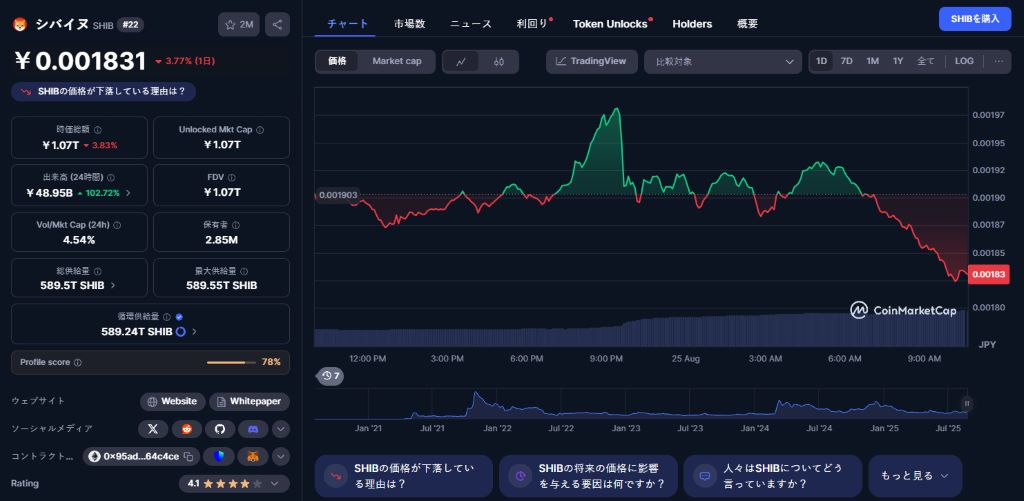
Task: Click info icon next to Profile score
Action: click(x=78, y=363)
